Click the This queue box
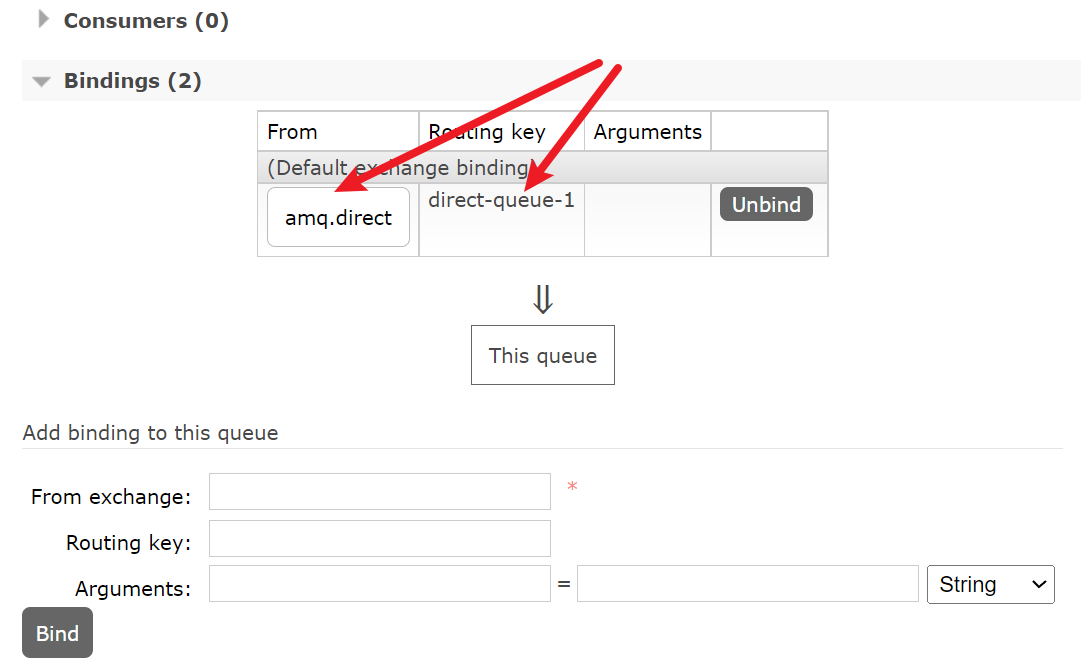The width and height of the screenshot is (1081, 662). pyautogui.click(x=543, y=355)
